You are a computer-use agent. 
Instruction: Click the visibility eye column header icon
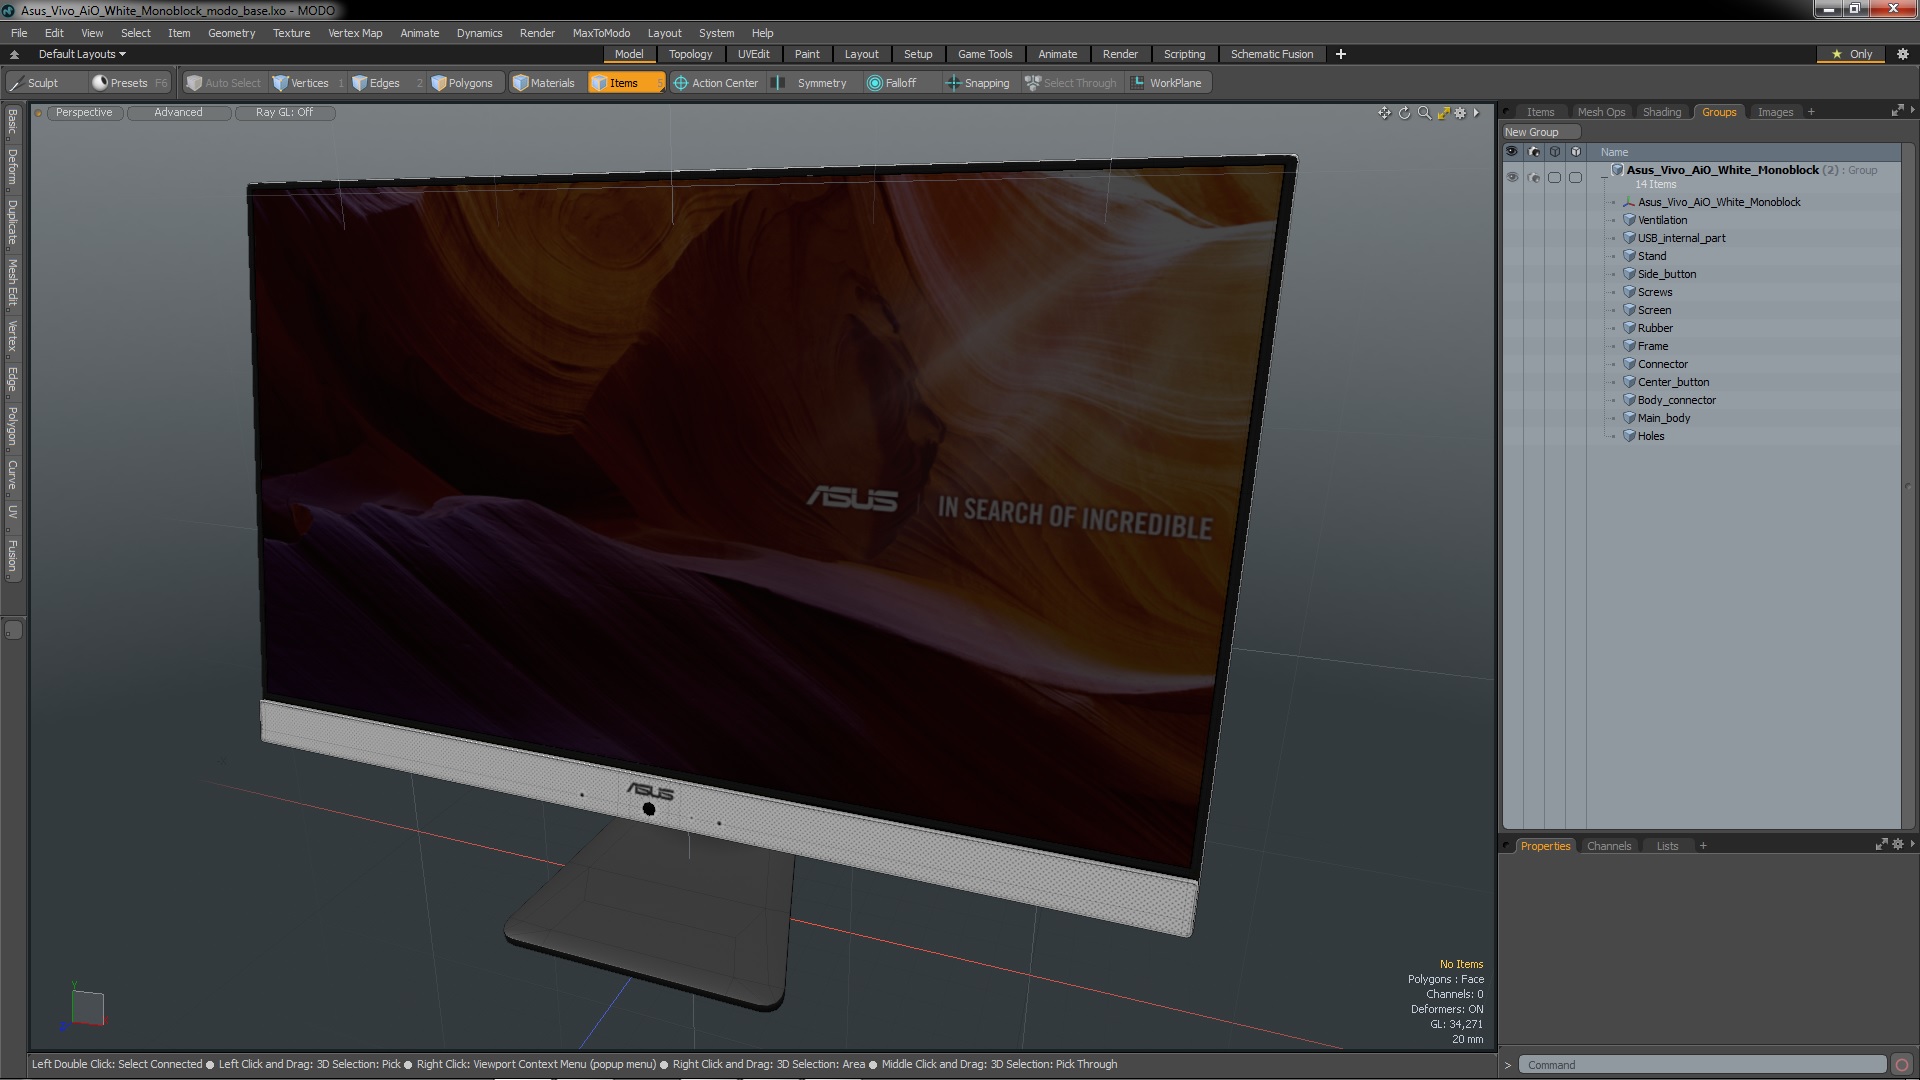click(1512, 152)
